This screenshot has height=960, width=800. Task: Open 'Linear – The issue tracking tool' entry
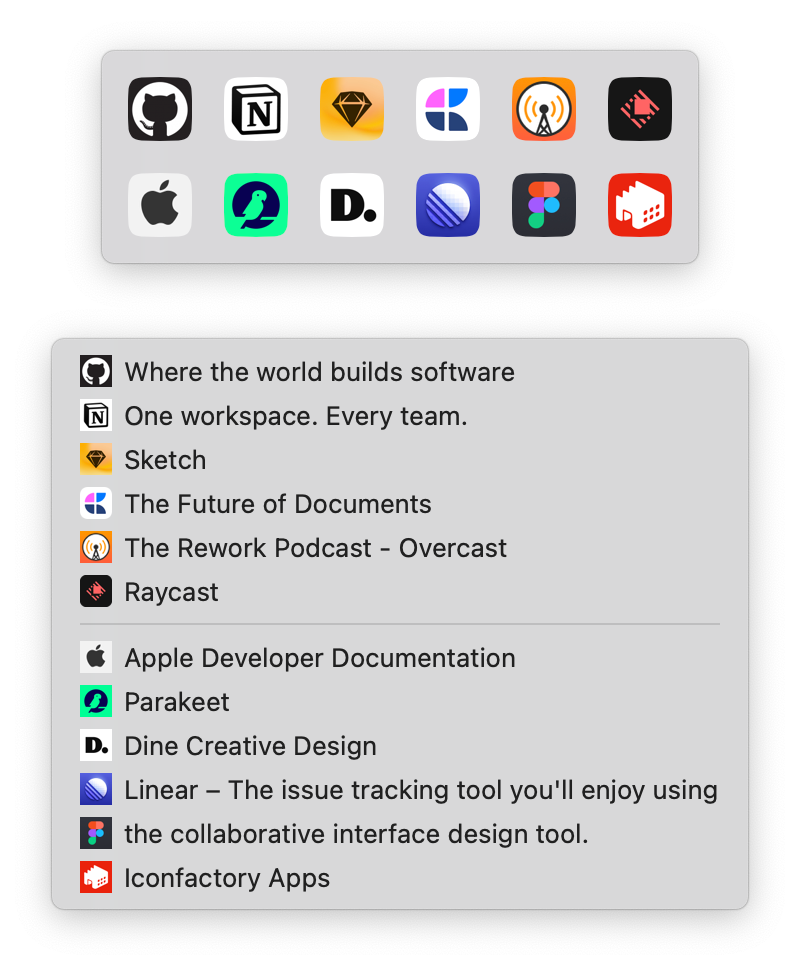tap(400, 790)
